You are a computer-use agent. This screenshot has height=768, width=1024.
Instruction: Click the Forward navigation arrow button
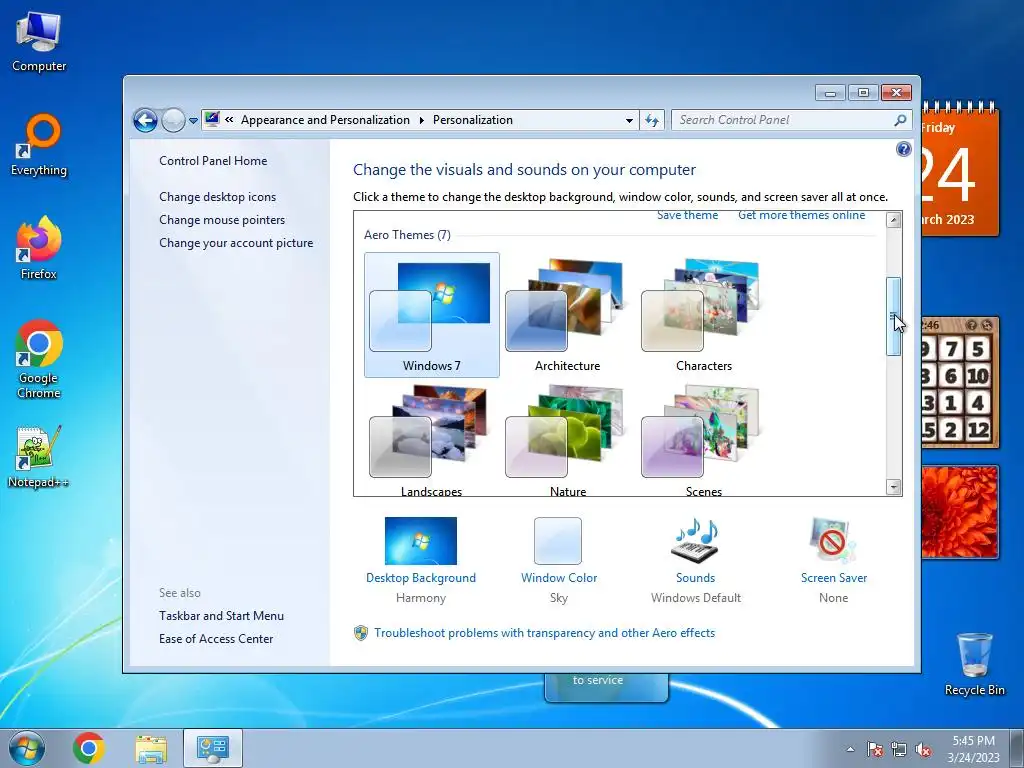click(173, 120)
